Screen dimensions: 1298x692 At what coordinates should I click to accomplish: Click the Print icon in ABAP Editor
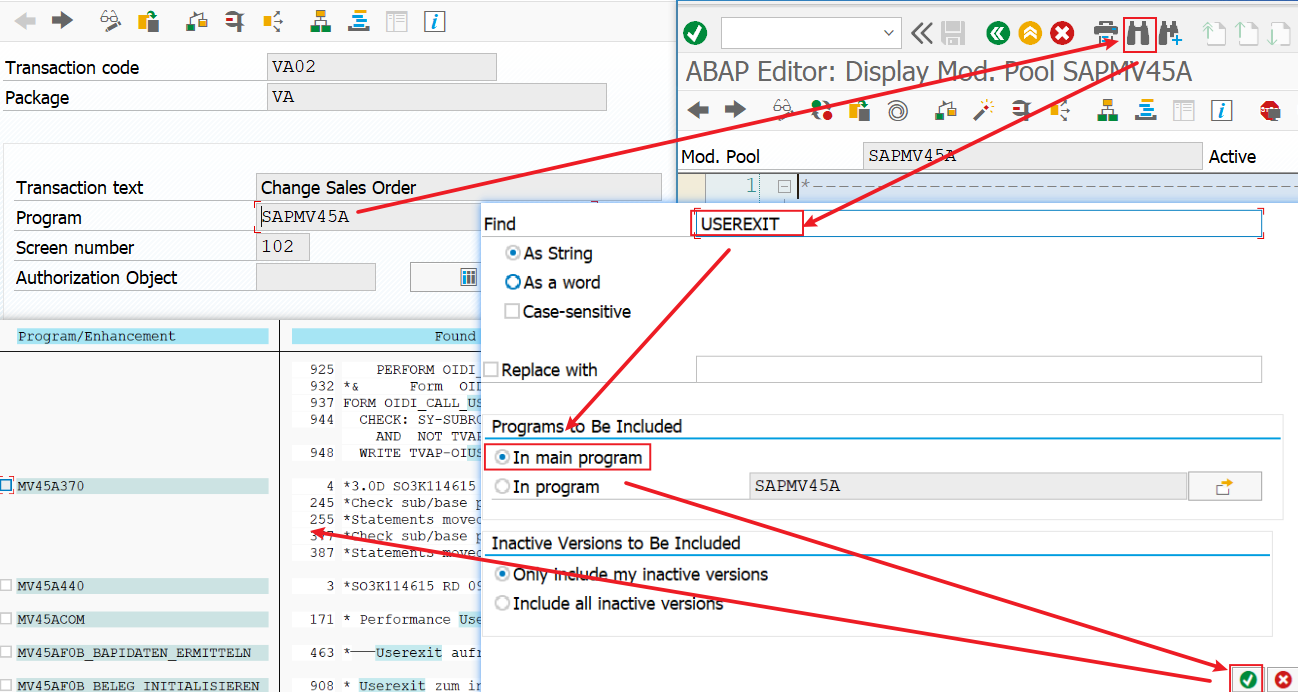coord(1106,34)
